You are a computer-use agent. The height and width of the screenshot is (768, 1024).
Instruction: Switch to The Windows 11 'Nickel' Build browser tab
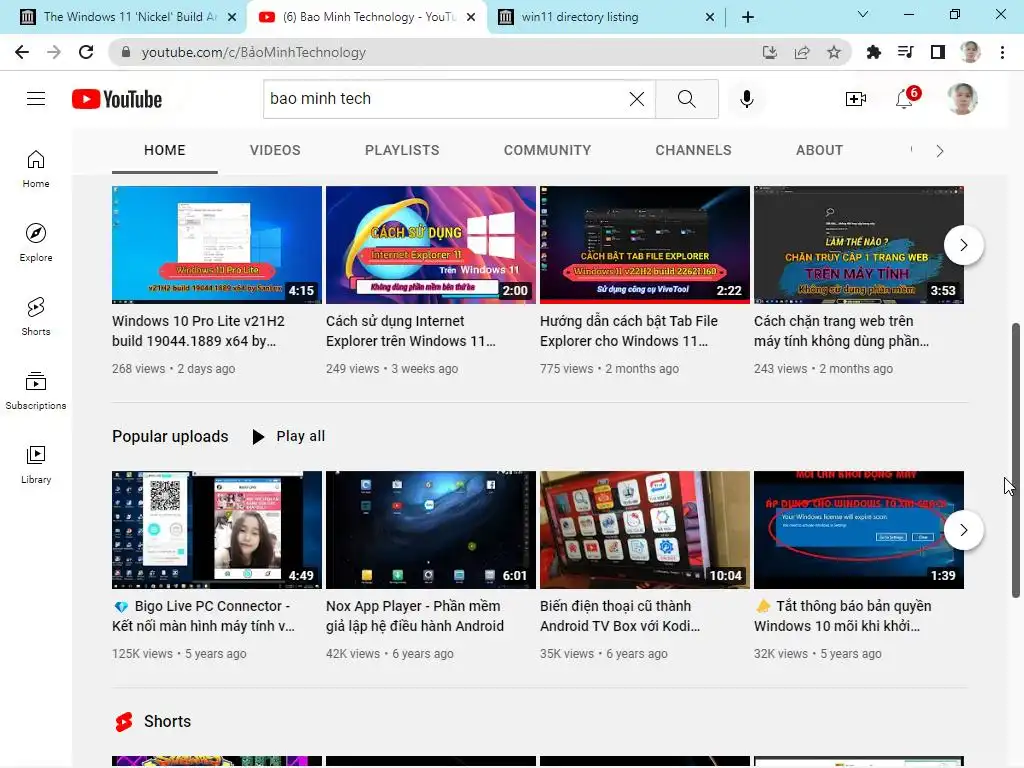point(124,17)
